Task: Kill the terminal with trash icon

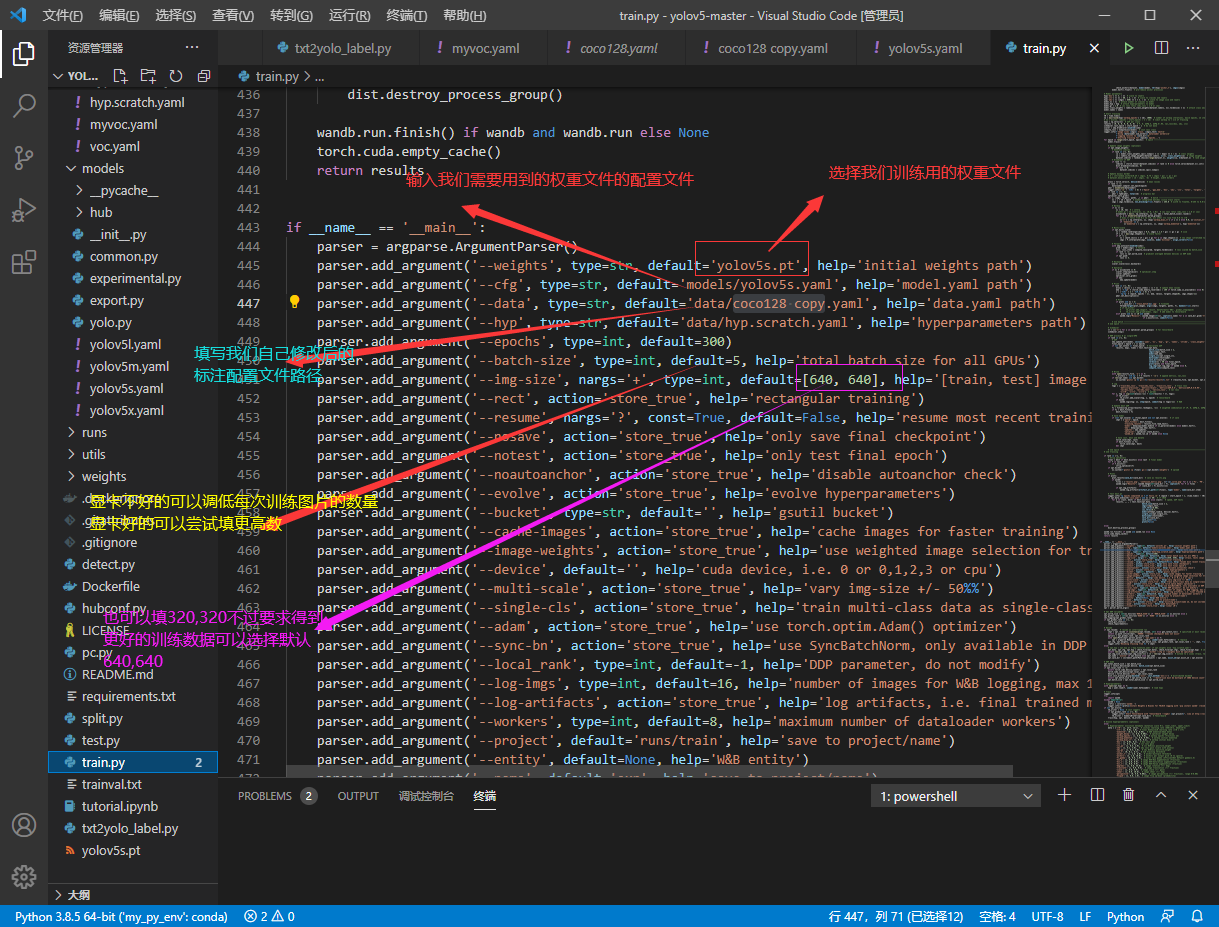Action: pos(1129,795)
